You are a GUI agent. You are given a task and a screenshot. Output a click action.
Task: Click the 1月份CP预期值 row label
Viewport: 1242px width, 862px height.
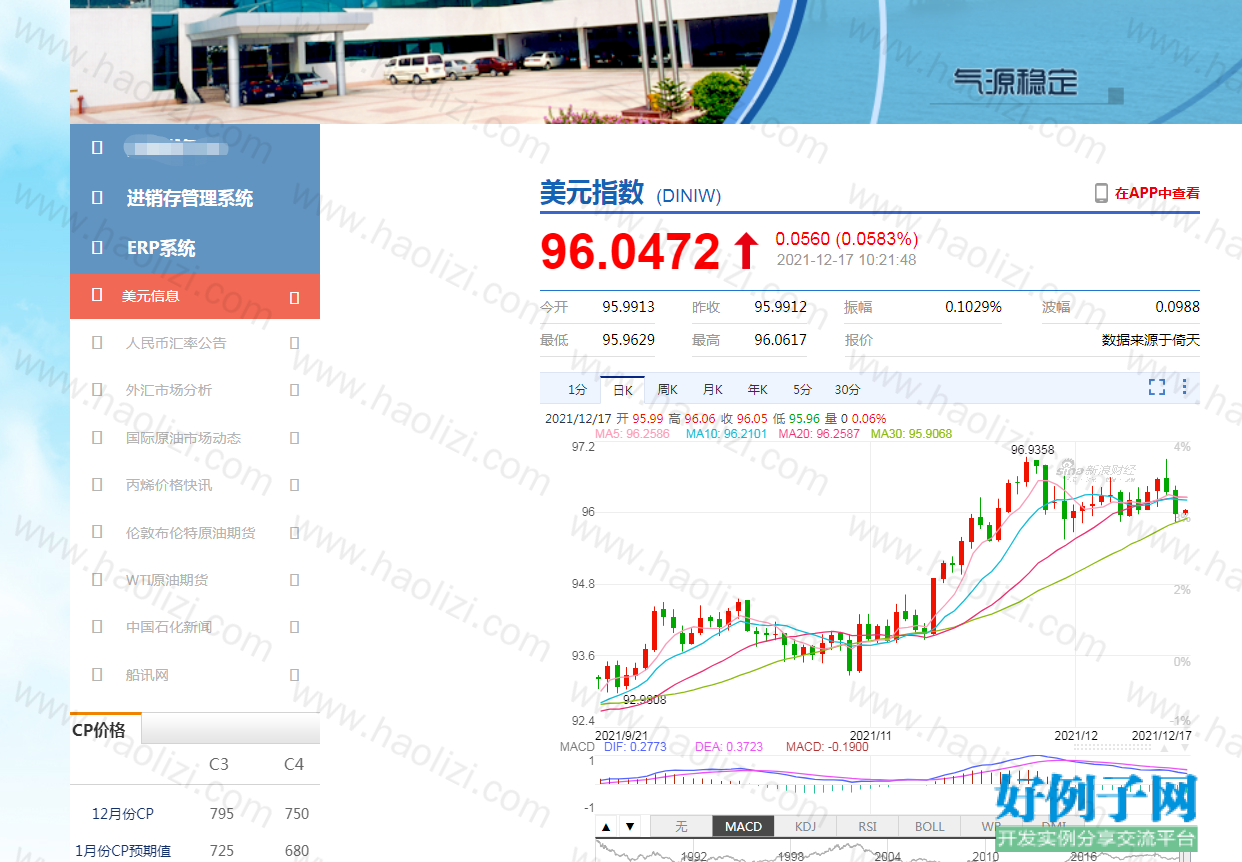(x=122, y=851)
